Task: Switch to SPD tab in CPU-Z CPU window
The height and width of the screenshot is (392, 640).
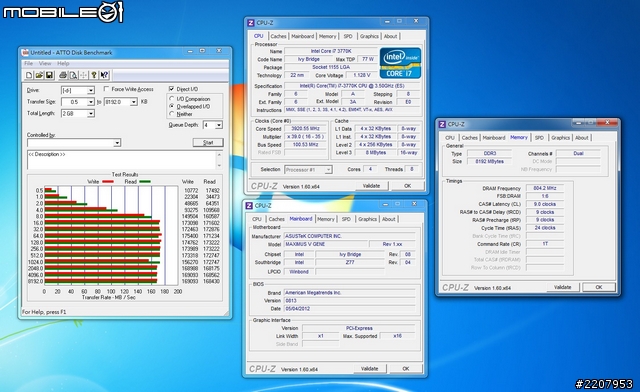Action: tap(348, 36)
